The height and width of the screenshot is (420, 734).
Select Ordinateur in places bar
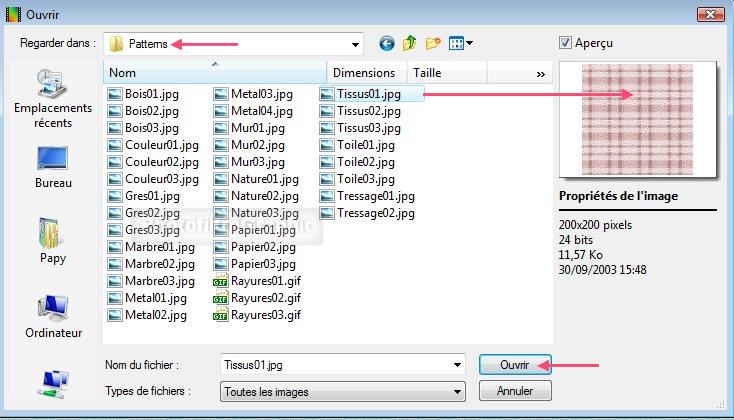coord(52,316)
